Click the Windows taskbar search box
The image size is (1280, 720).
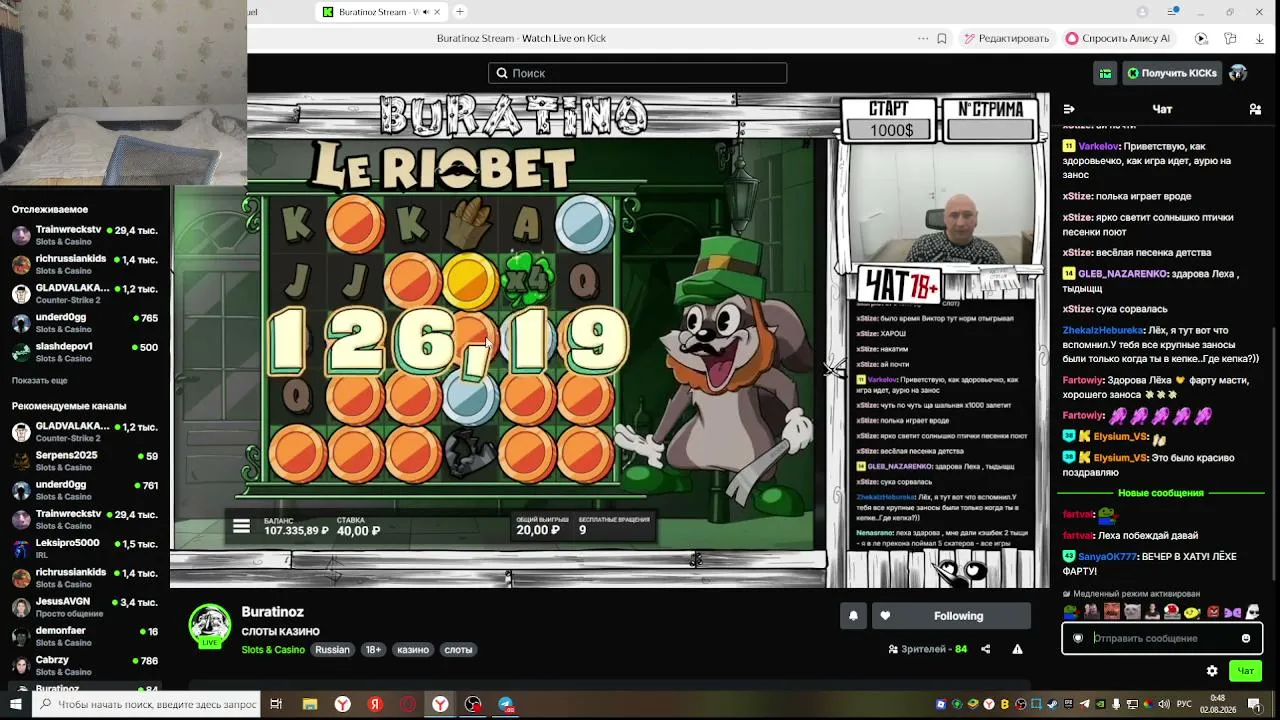147,704
